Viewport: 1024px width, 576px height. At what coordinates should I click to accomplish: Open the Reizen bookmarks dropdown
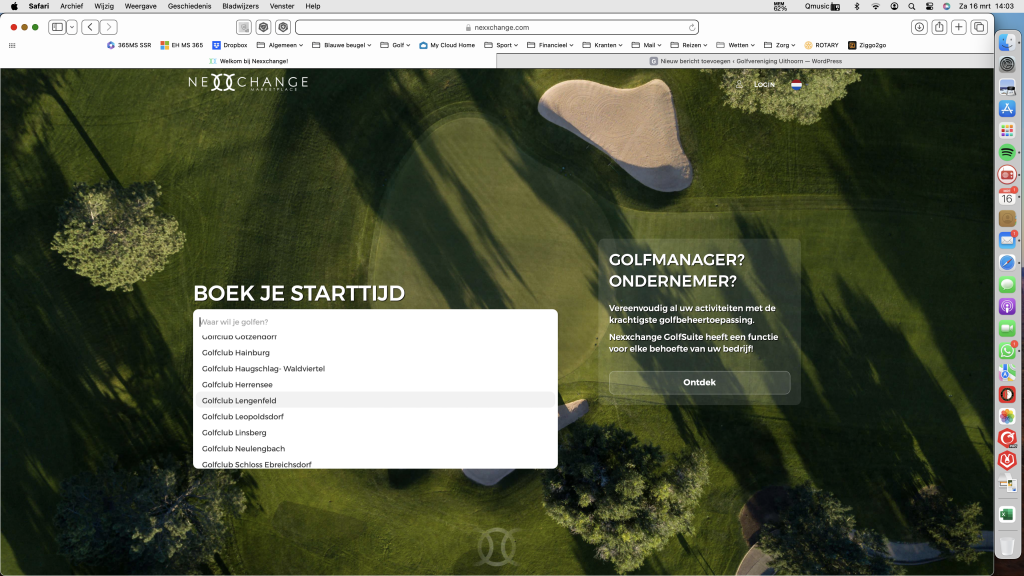click(689, 45)
